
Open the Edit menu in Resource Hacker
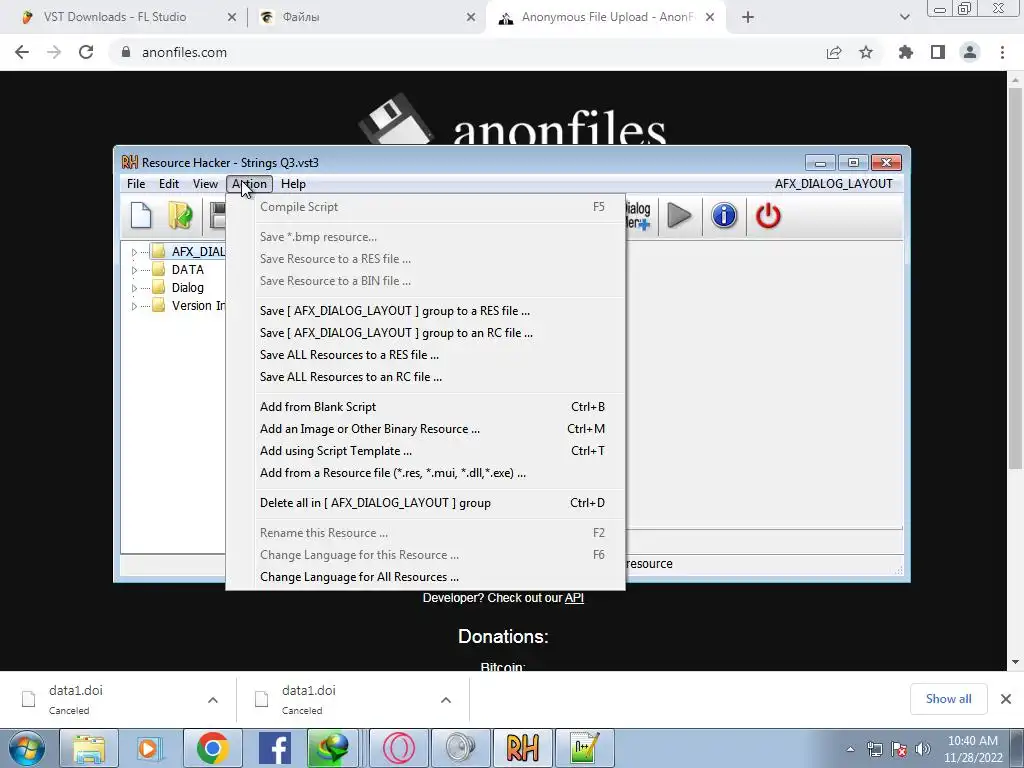tap(168, 184)
